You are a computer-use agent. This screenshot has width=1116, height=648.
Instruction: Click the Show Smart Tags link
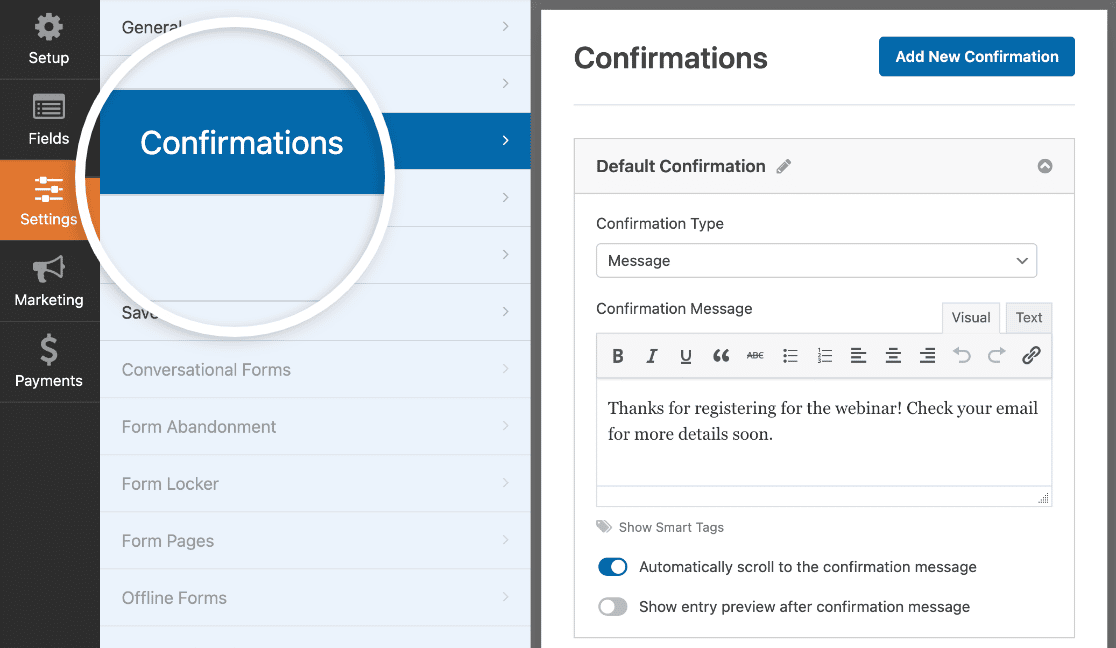671,527
